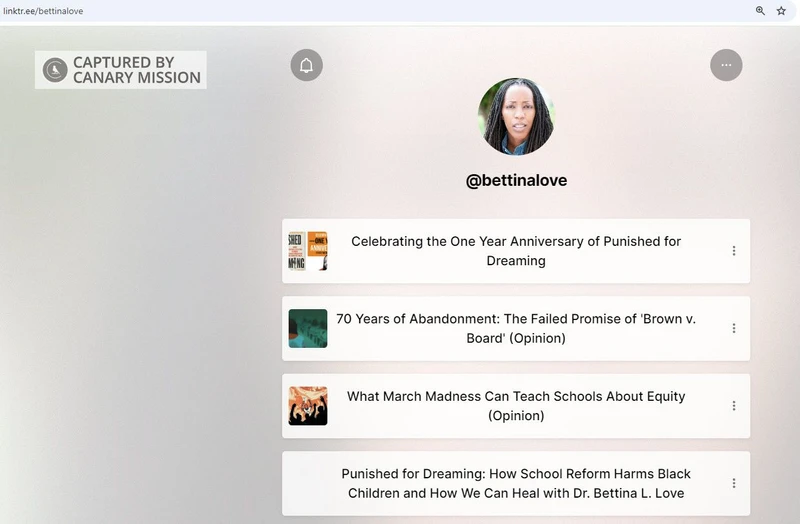
Task: Click the bell subscribe icon
Action: [306, 66]
